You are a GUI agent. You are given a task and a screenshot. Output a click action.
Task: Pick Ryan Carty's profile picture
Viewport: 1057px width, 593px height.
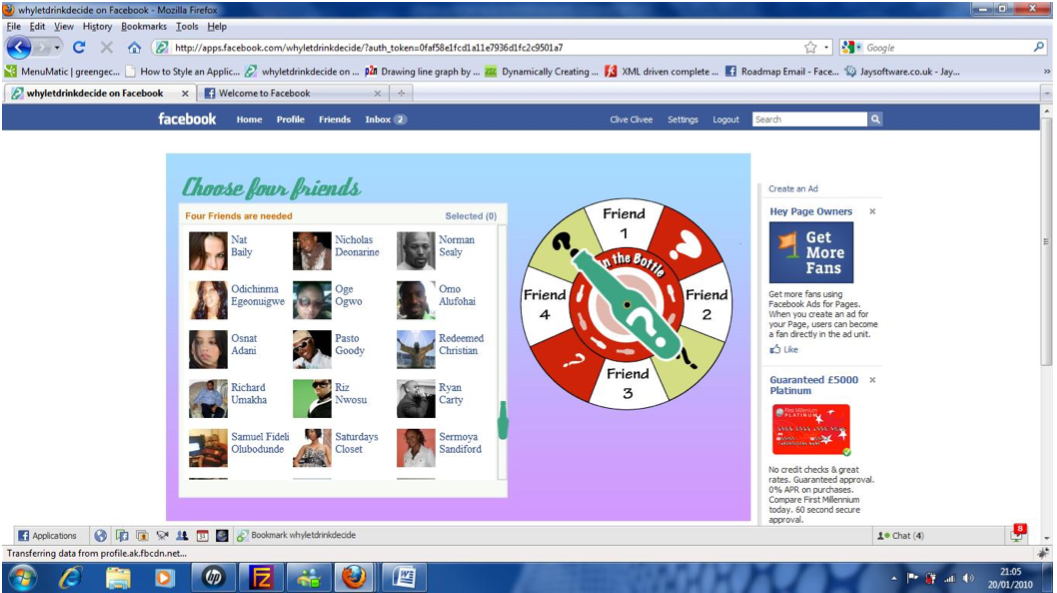[416, 399]
